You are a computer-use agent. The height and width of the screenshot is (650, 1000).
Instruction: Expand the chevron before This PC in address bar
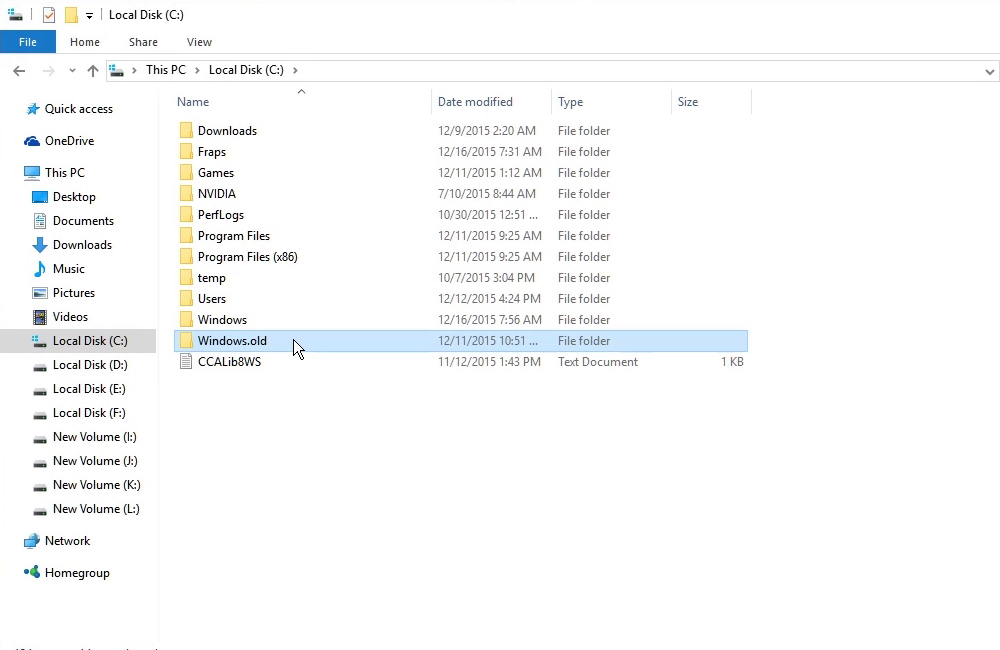134,70
